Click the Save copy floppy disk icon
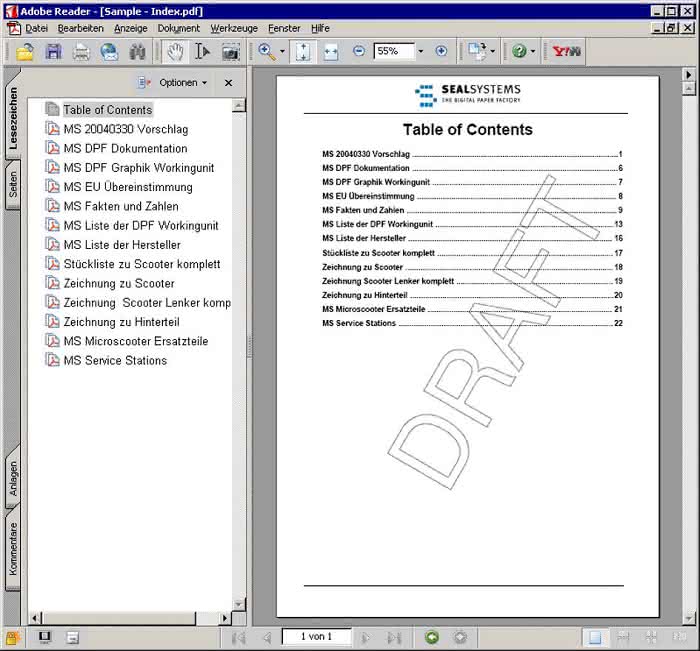Screen dimensions: 700x651 click(53, 52)
